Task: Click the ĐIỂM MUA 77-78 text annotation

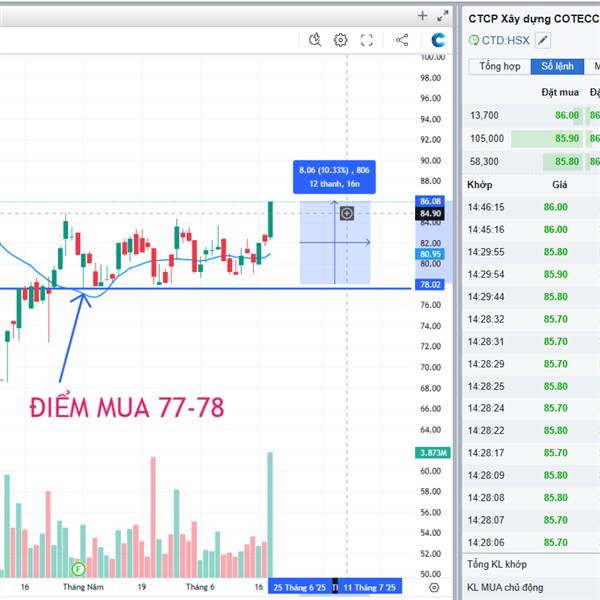Action: pyautogui.click(x=127, y=407)
